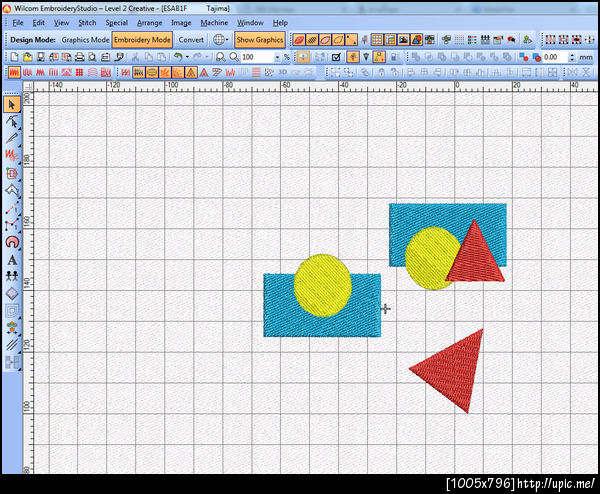Open the View menu

coord(61,23)
